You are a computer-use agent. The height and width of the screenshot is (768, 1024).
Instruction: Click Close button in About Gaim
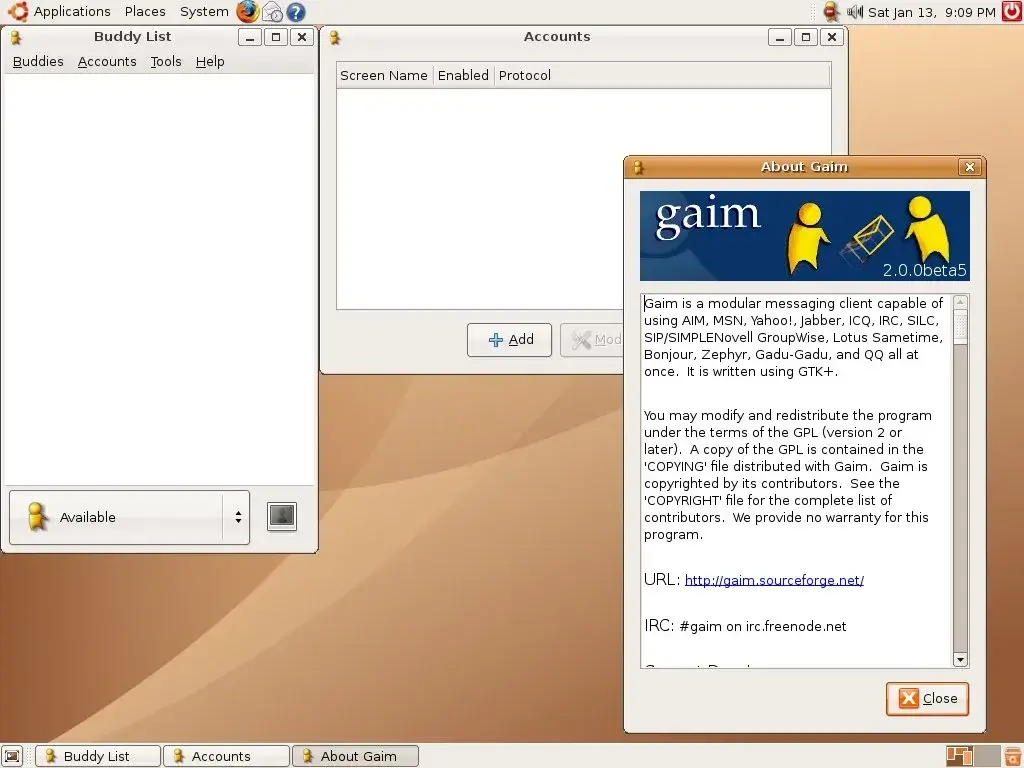927,699
